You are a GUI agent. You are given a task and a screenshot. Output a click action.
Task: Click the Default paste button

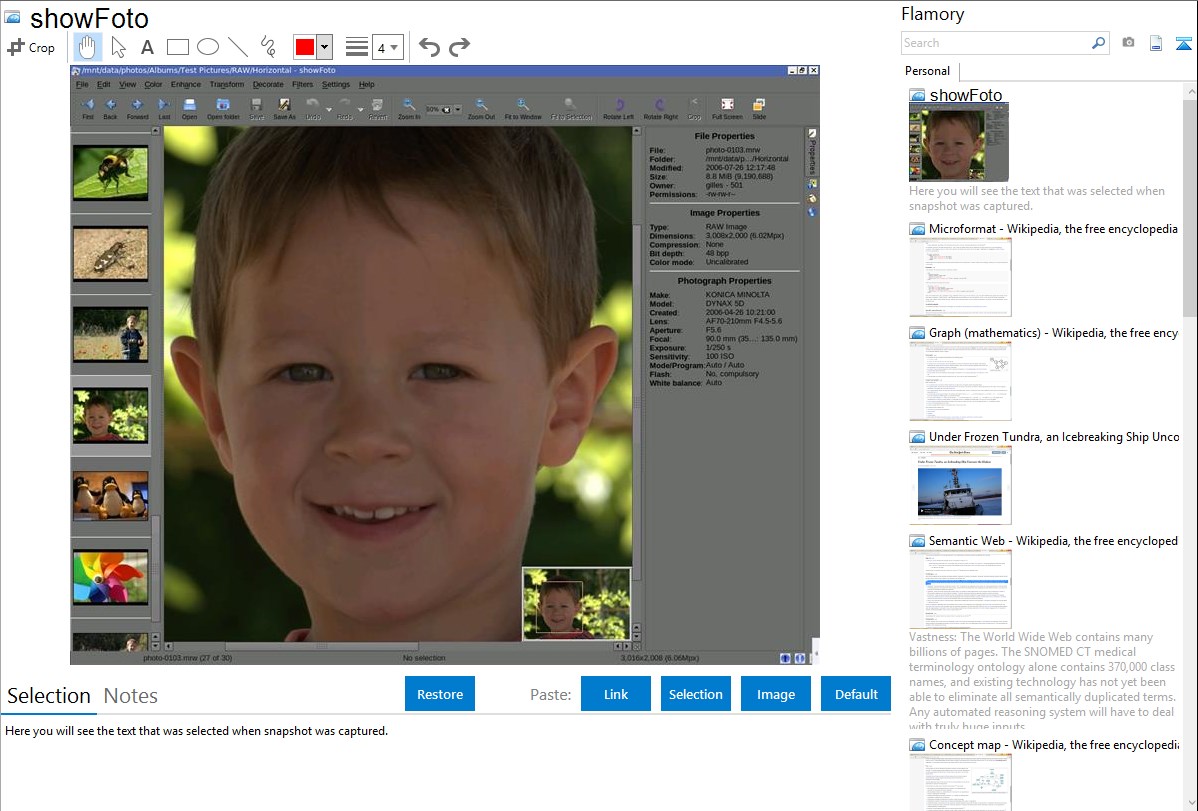[856, 694]
